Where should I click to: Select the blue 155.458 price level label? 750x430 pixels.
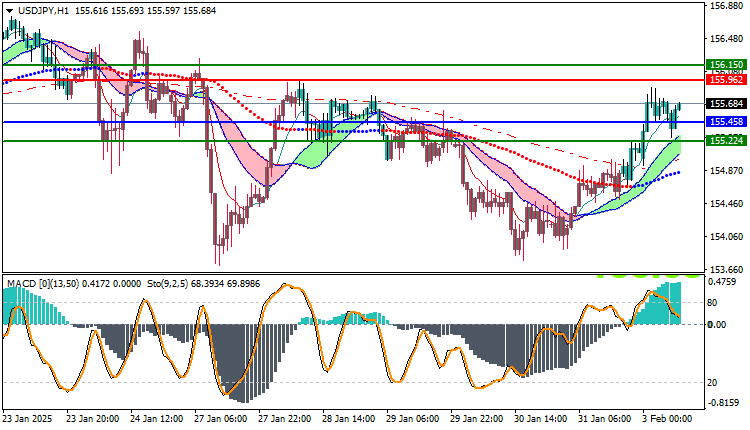pos(727,122)
